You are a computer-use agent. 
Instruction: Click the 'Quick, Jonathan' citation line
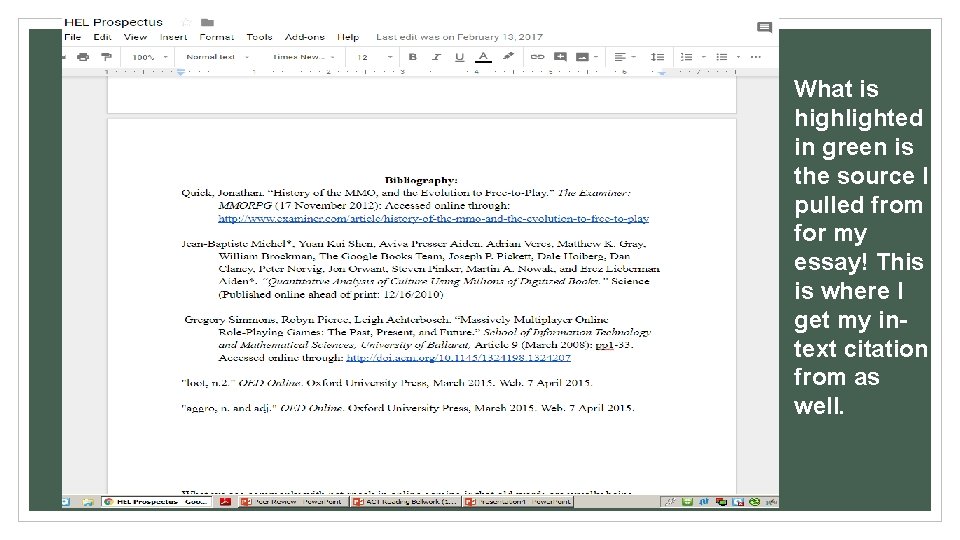pos(406,193)
